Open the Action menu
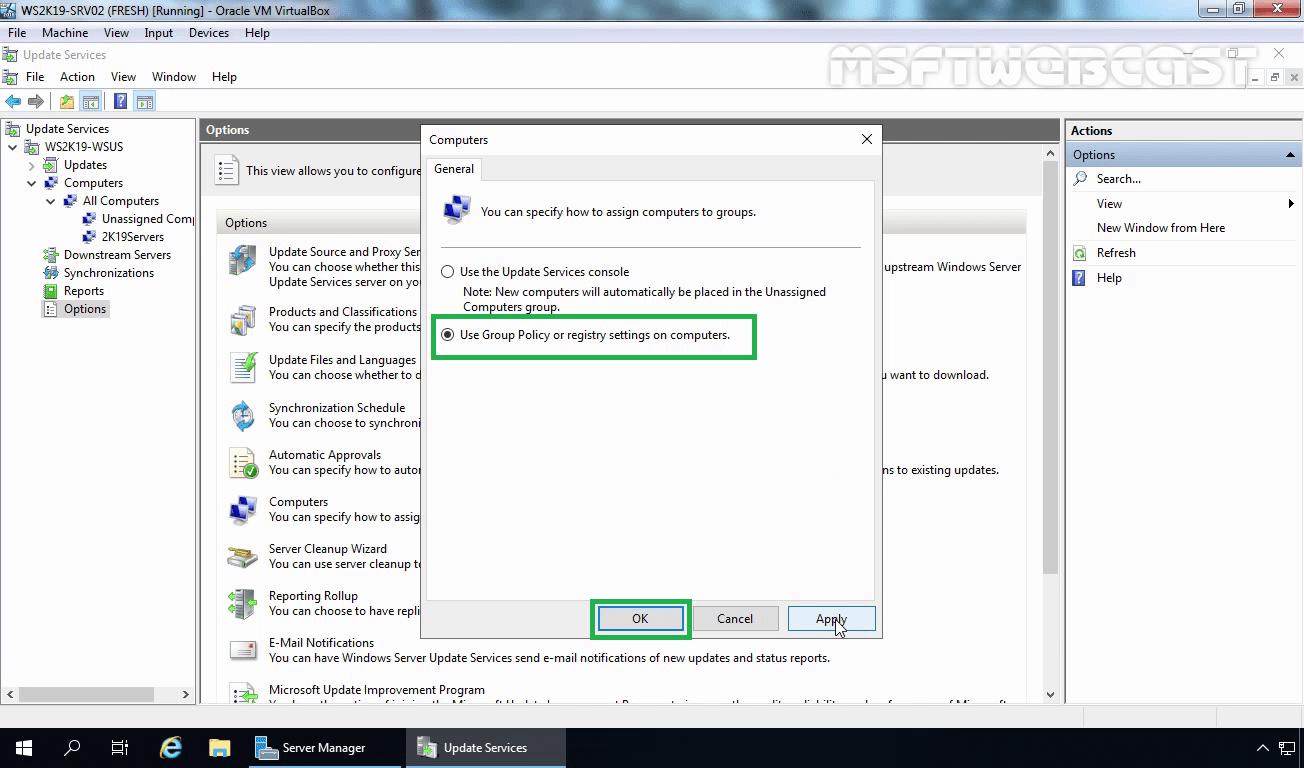Viewport: 1304px width, 768px height. 77,77
